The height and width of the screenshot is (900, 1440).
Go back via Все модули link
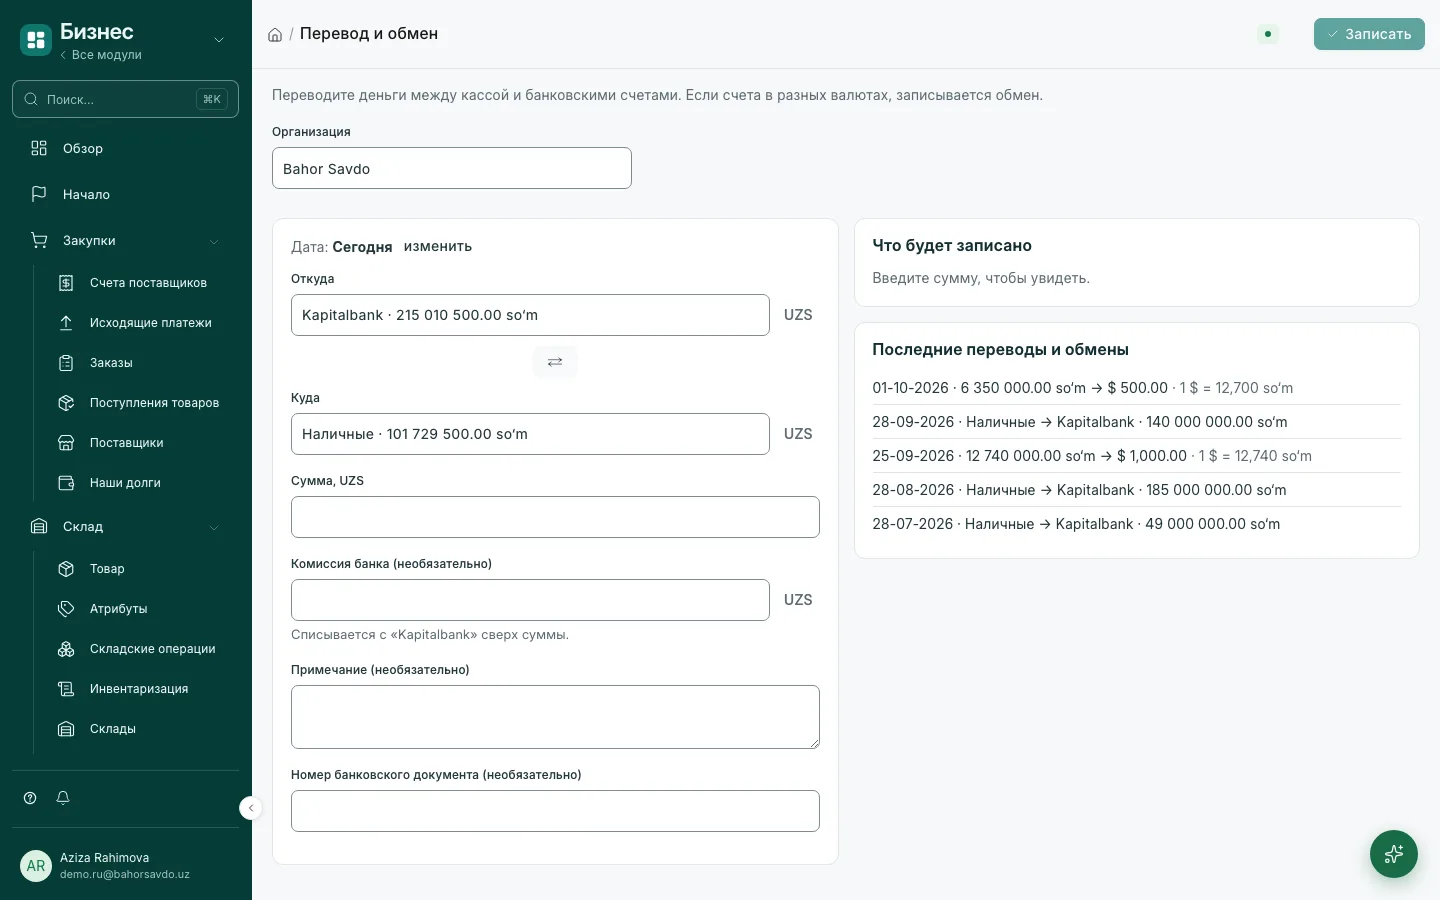101,55
